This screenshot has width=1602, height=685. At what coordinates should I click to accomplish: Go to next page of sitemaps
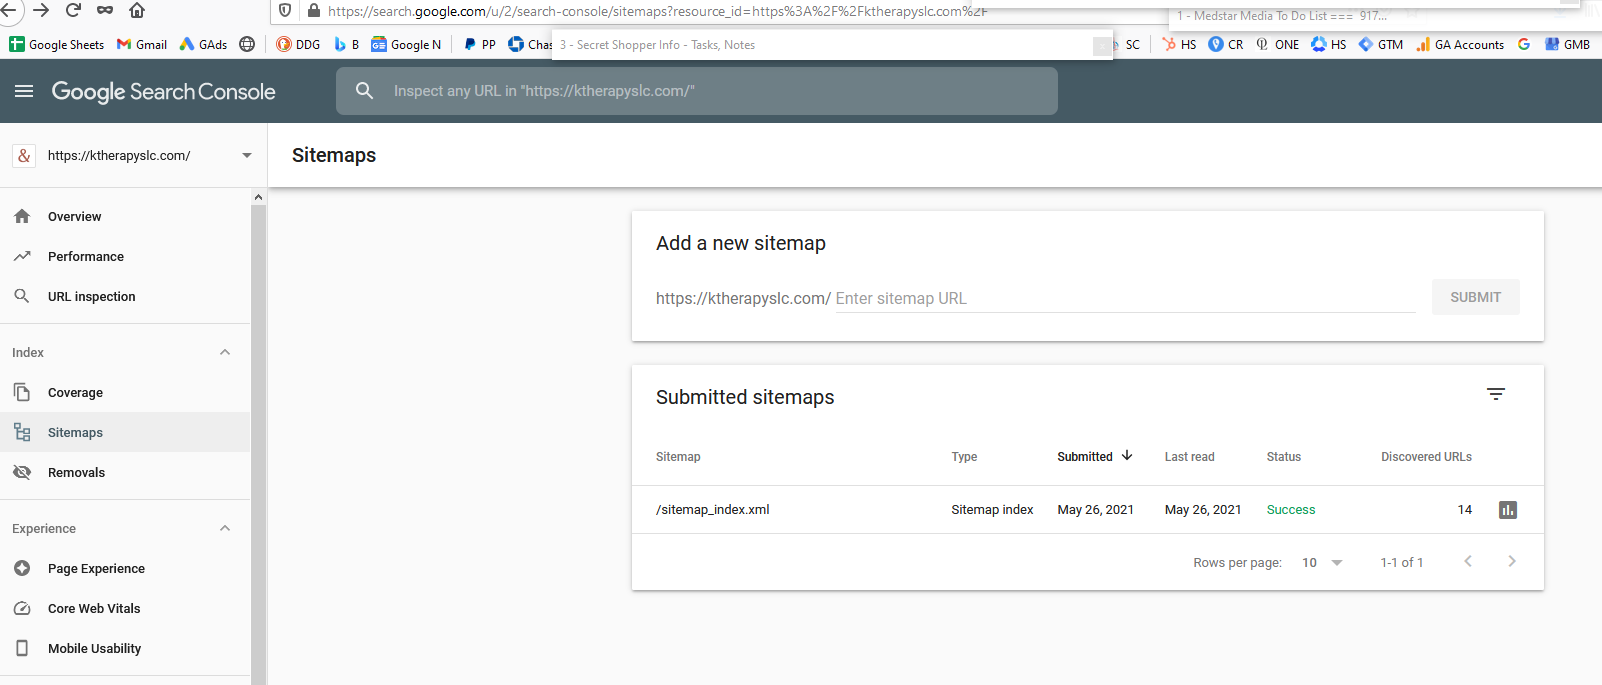coord(1512,561)
